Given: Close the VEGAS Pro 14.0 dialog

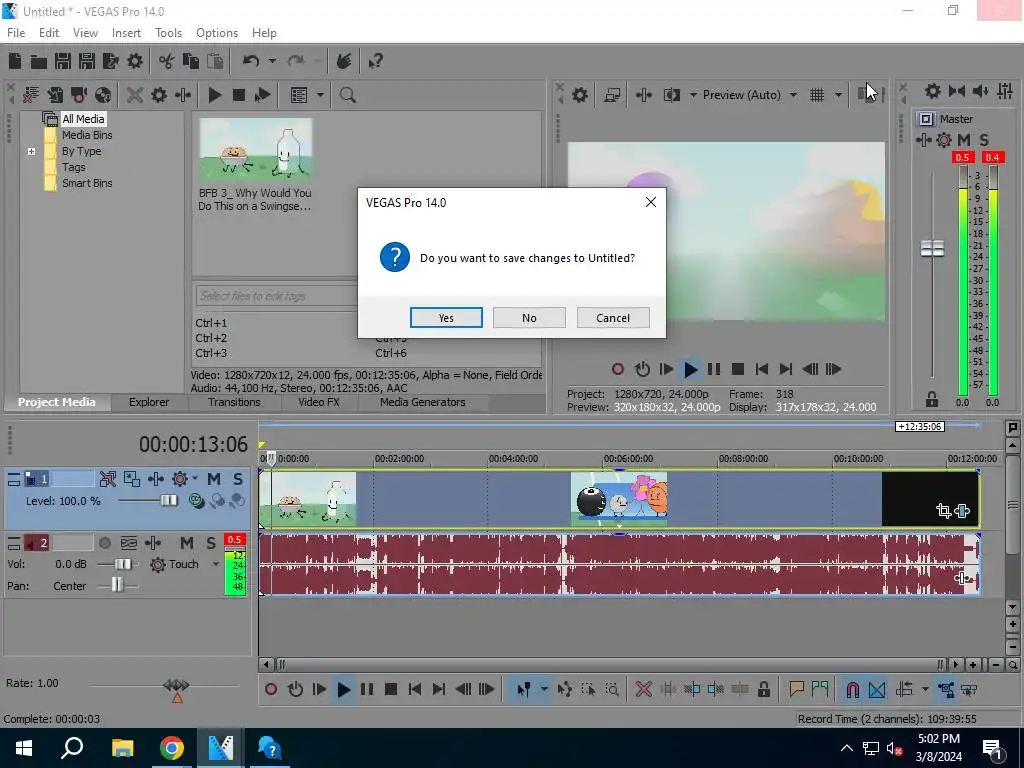Looking at the screenshot, I should point(650,202).
